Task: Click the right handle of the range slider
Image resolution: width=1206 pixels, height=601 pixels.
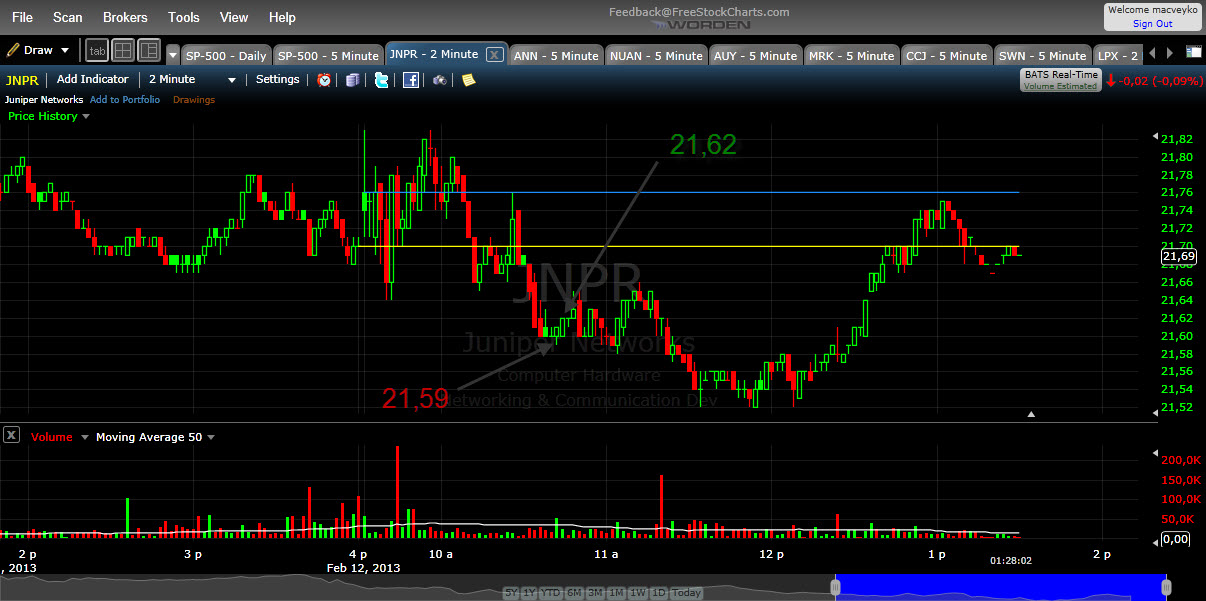Action: 1165,587
